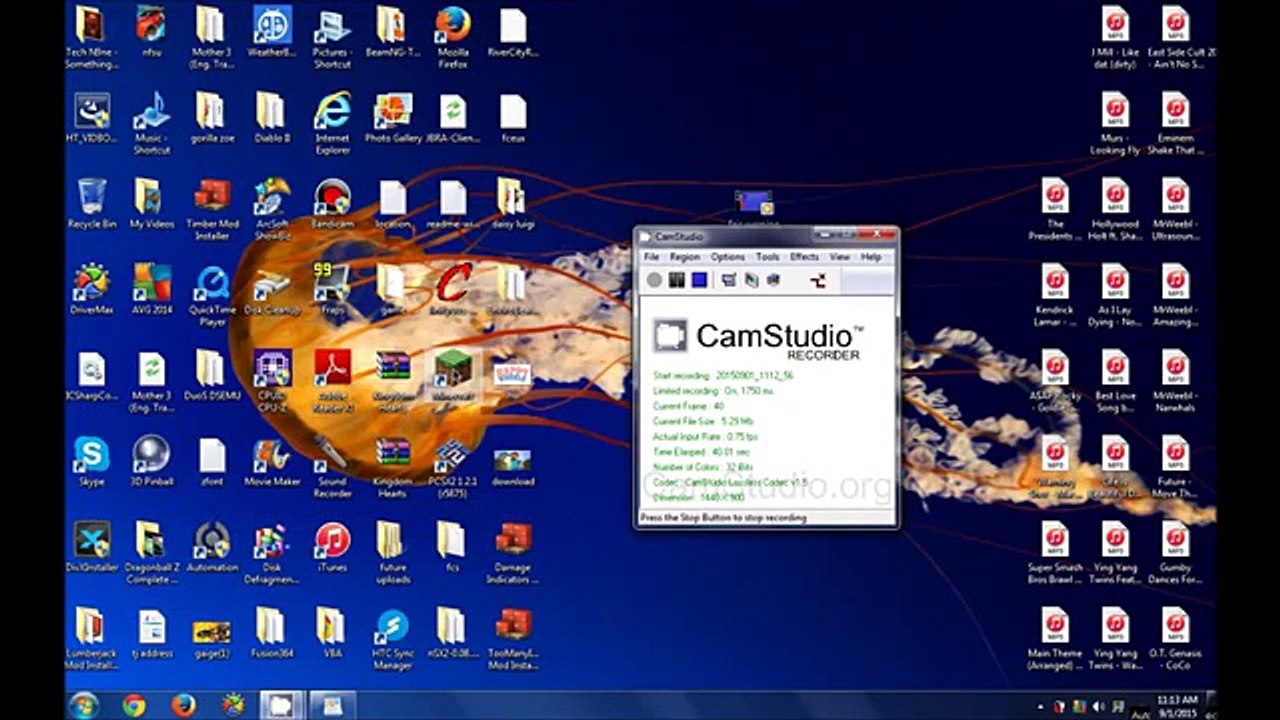Image resolution: width=1280 pixels, height=720 pixels.
Task: Select the Bandicam desktop icon
Action: pos(332,204)
